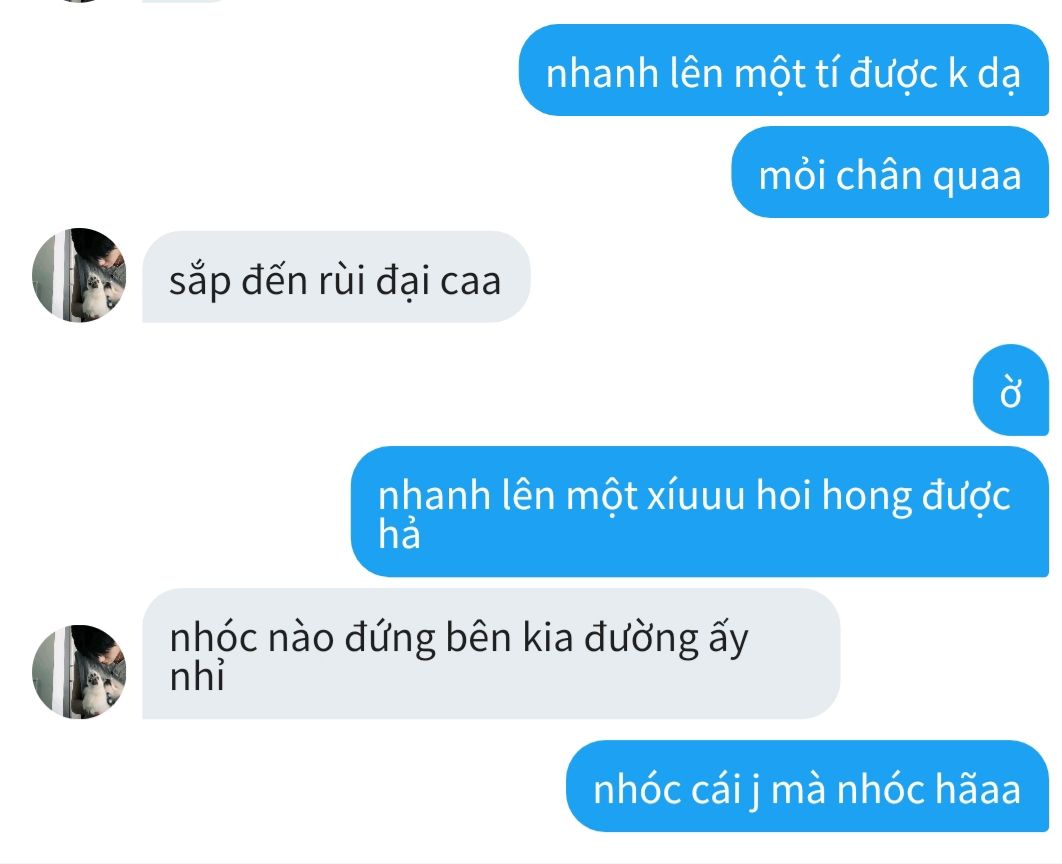Tap the word "nhỉ" in the gray bubble
The height and width of the screenshot is (864, 1062).
pos(196,676)
